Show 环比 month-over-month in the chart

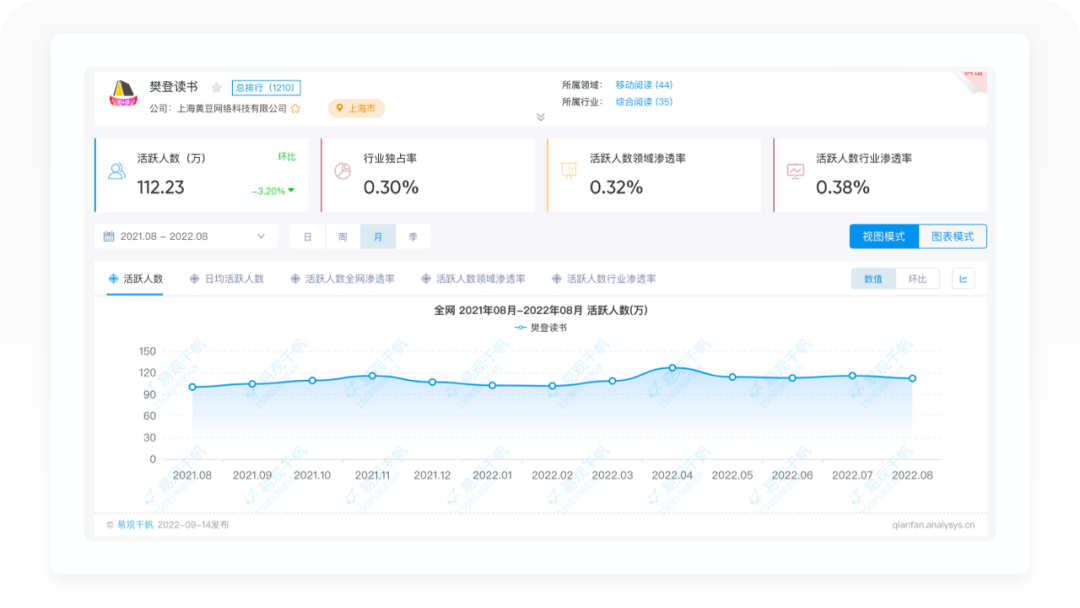pos(917,279)
